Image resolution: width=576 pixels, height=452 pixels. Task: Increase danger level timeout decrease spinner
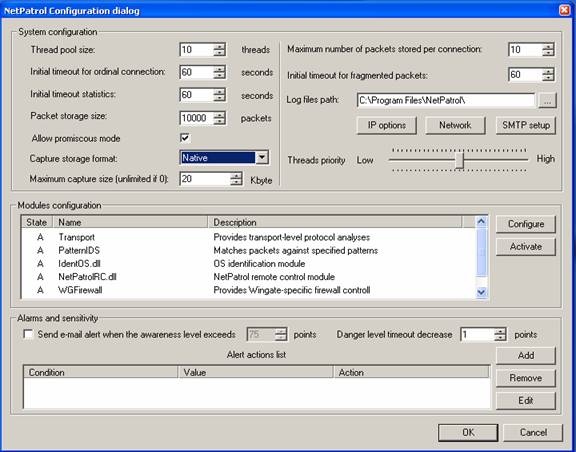point(500,331)
